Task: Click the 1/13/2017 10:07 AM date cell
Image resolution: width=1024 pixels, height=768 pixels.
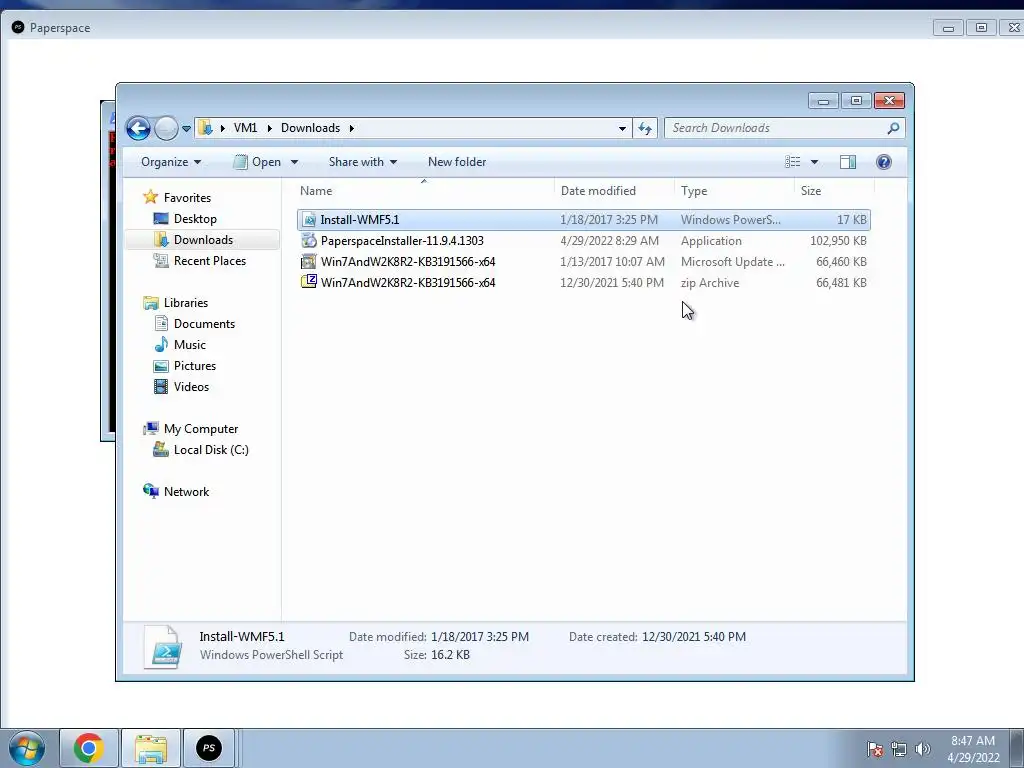Action: click(x=613, y=262)
